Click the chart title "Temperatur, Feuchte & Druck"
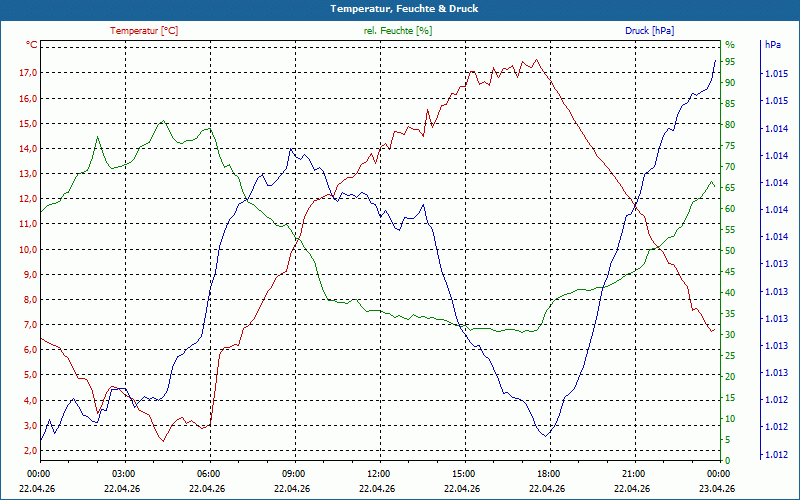Image resolution: width=800 pixels, height=500 pixels. [404, 9]
